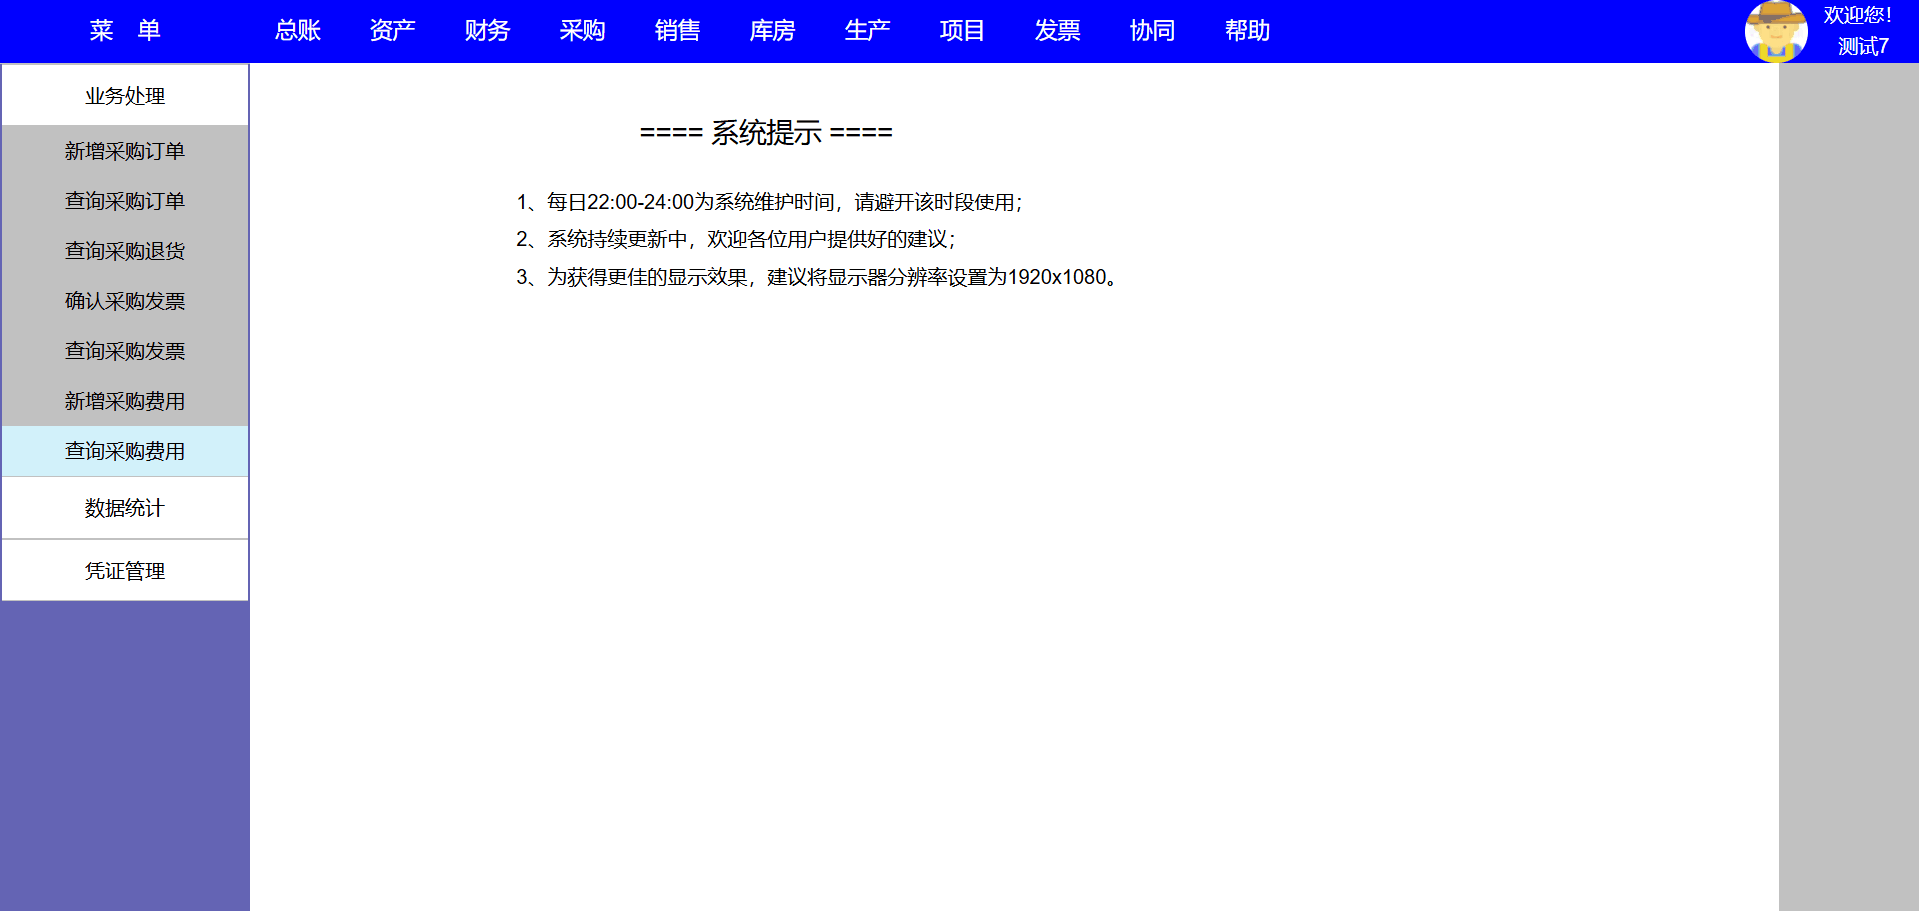Collapse the 业务处理 sidebar section
This screenshot has height=911, width=1919.
tap(125, 96)
